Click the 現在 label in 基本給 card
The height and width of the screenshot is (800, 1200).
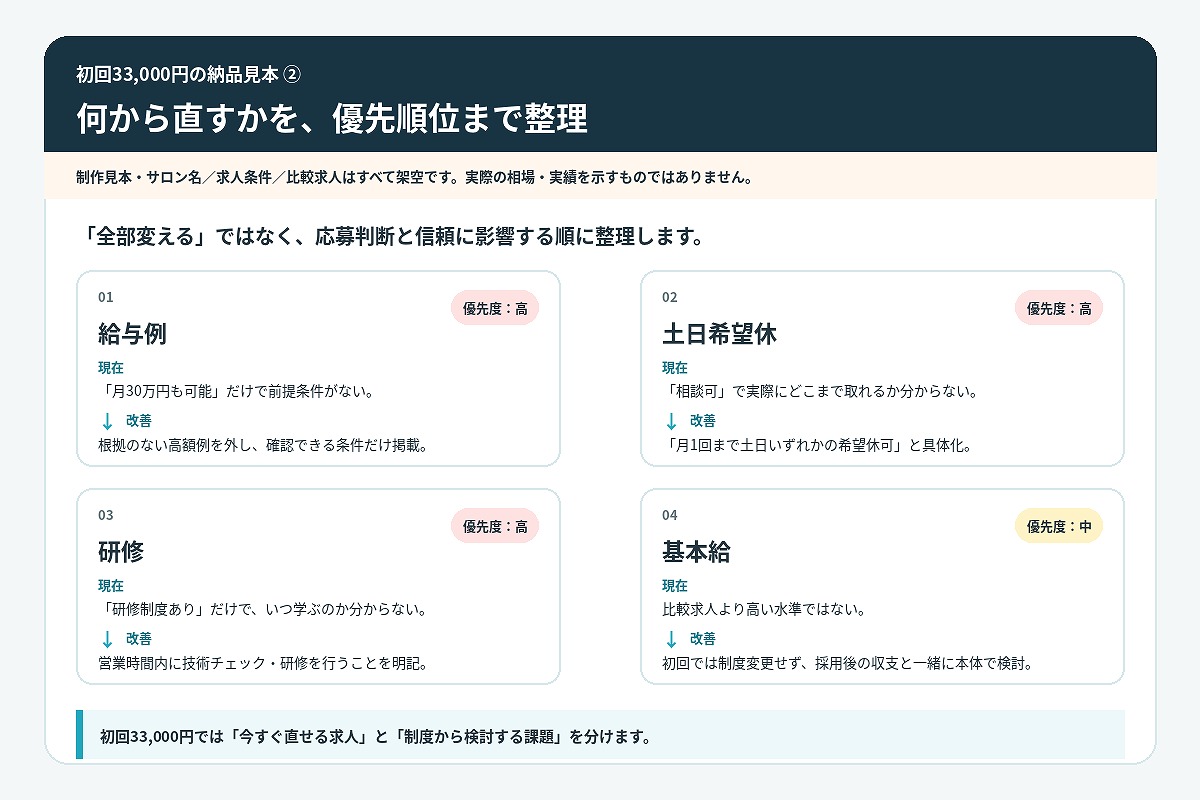[x=675, y=586]
